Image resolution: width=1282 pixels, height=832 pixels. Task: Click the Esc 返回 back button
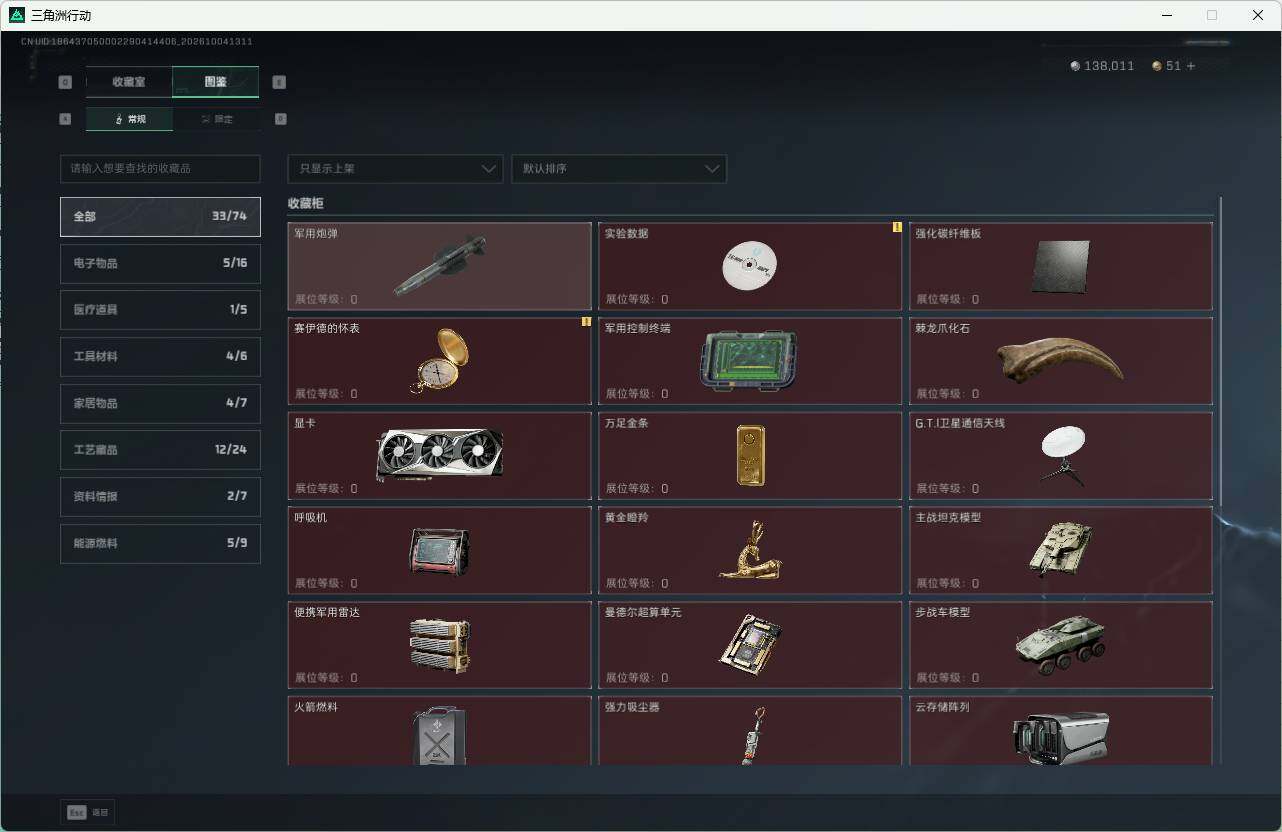pos(87,813)
